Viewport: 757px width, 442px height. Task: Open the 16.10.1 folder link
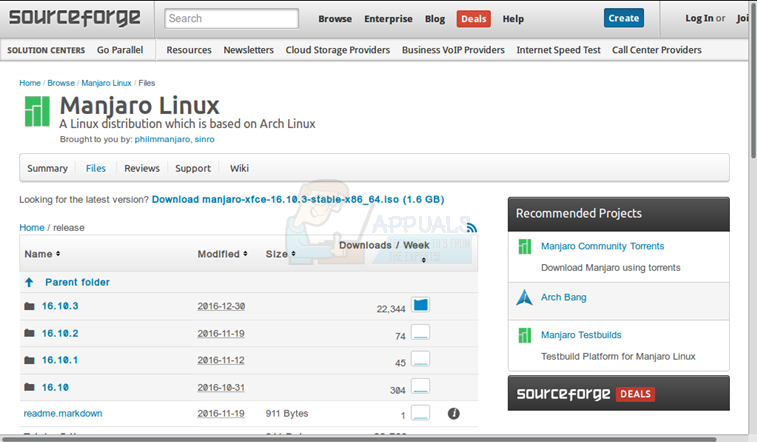60,360
